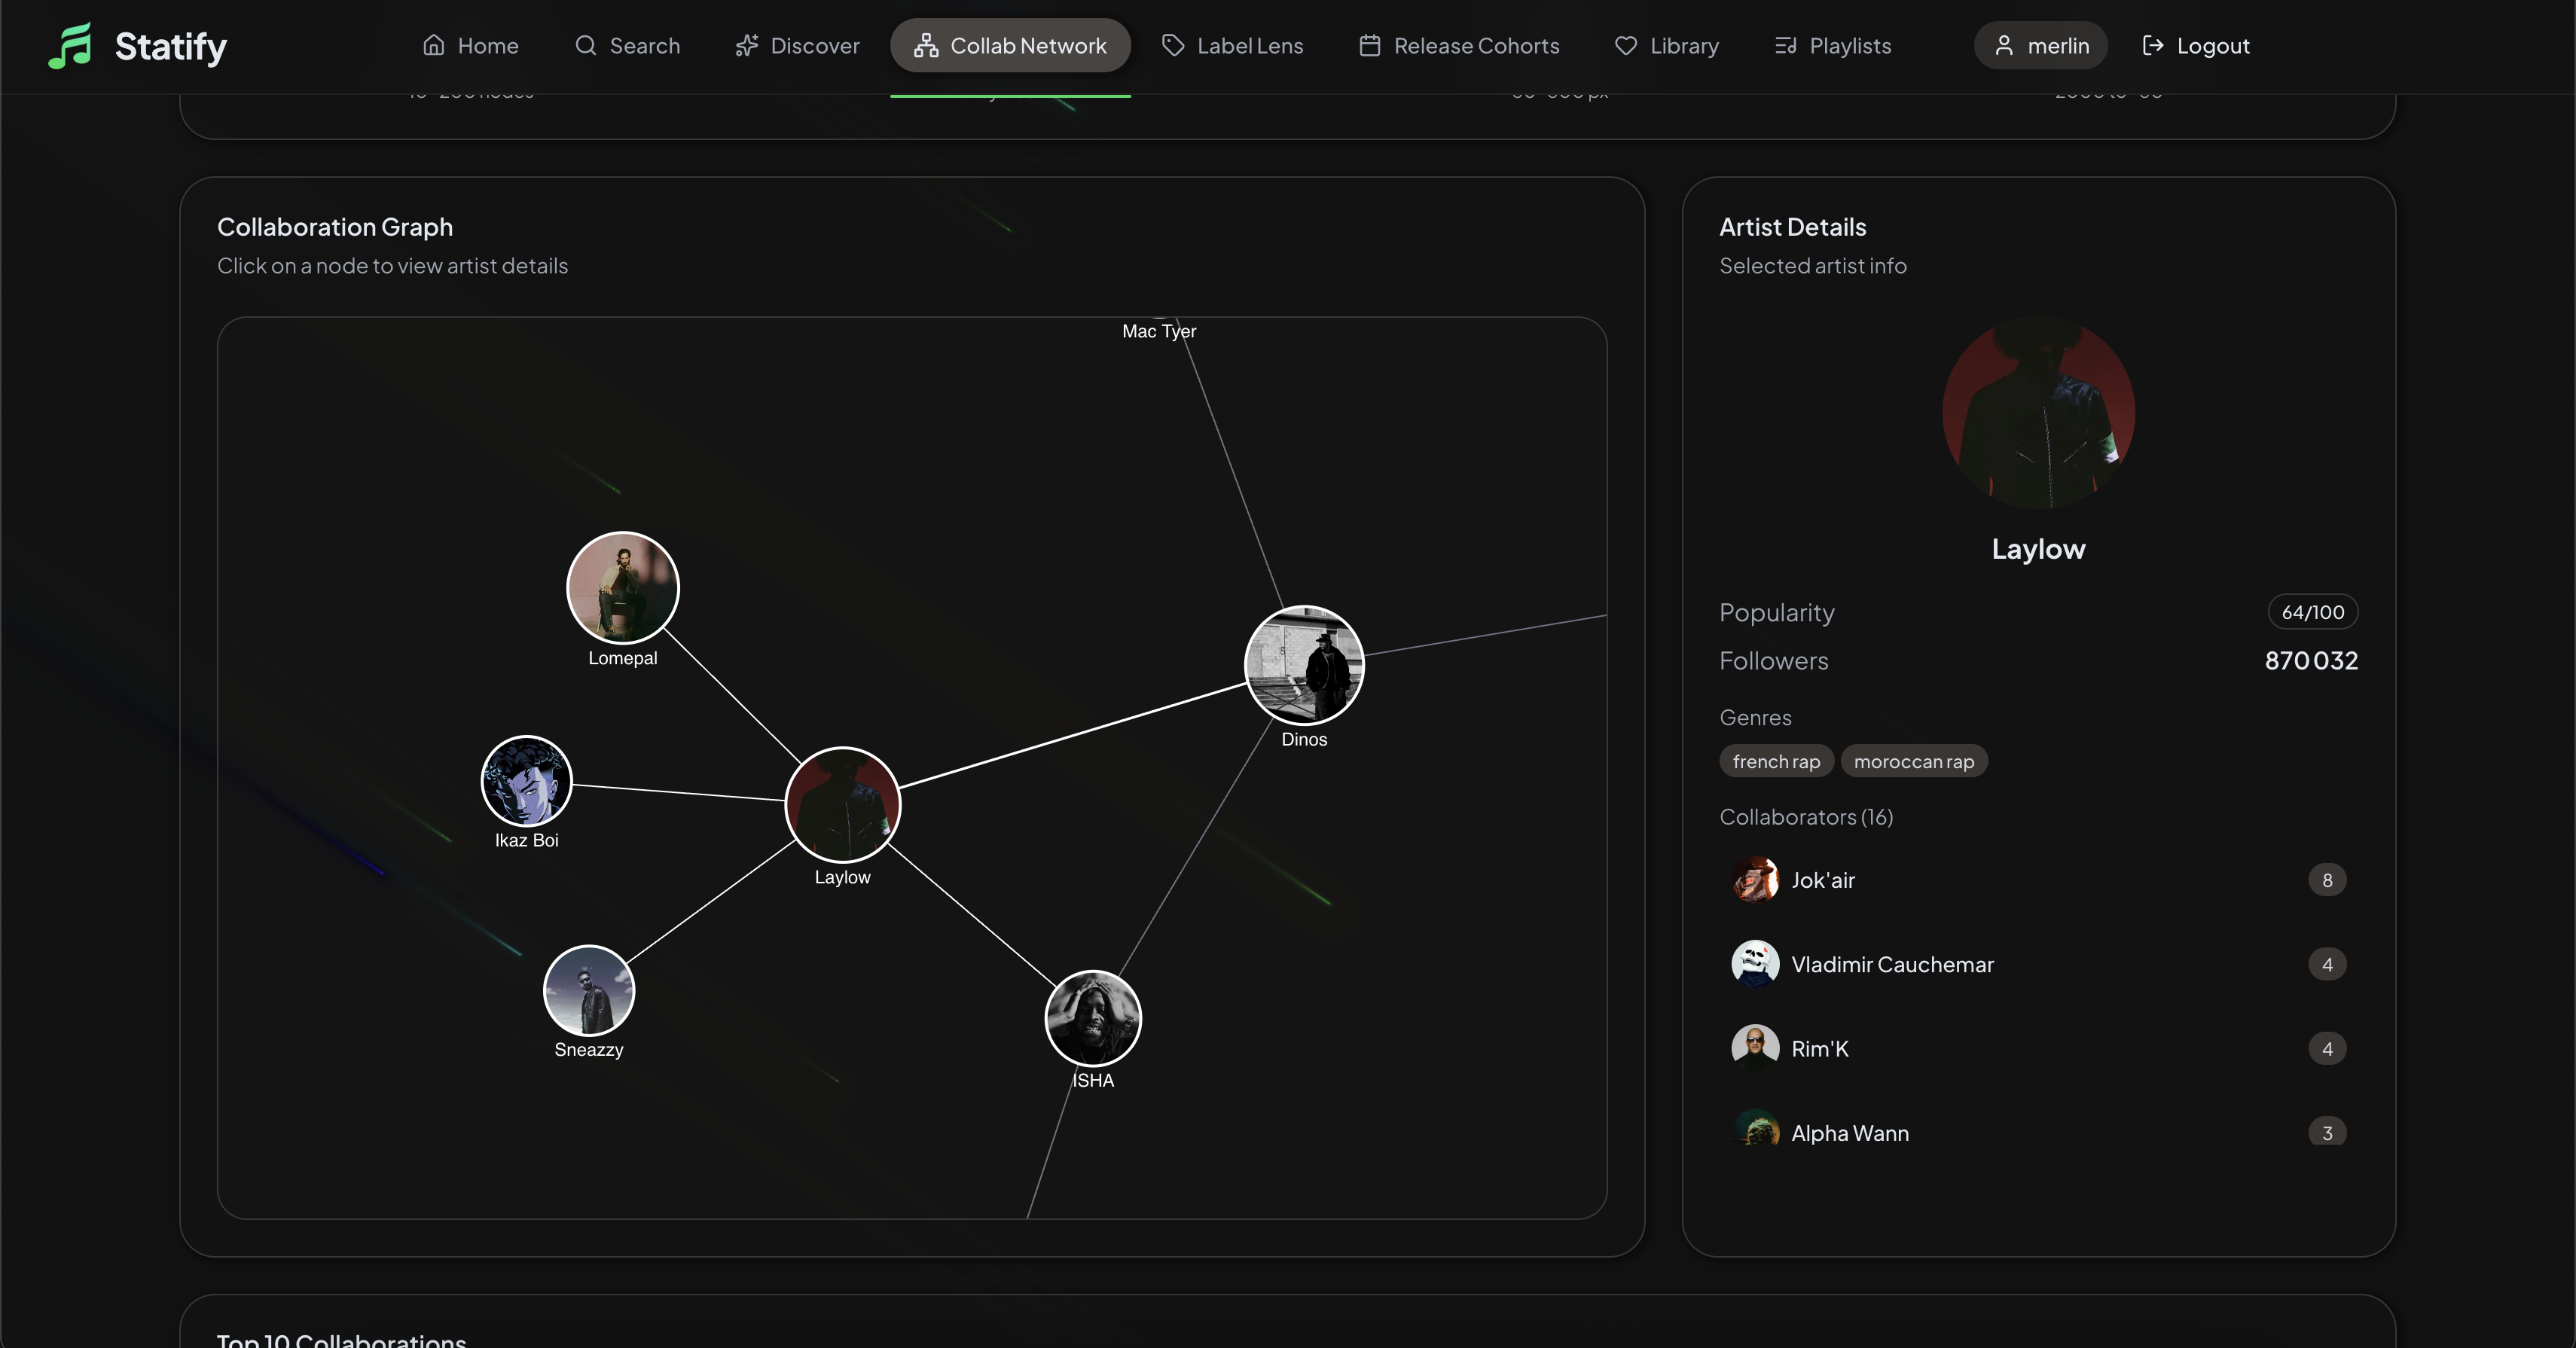Select the Search magnifier icon
2576x1348 pixels.
(x=586, y=45)
